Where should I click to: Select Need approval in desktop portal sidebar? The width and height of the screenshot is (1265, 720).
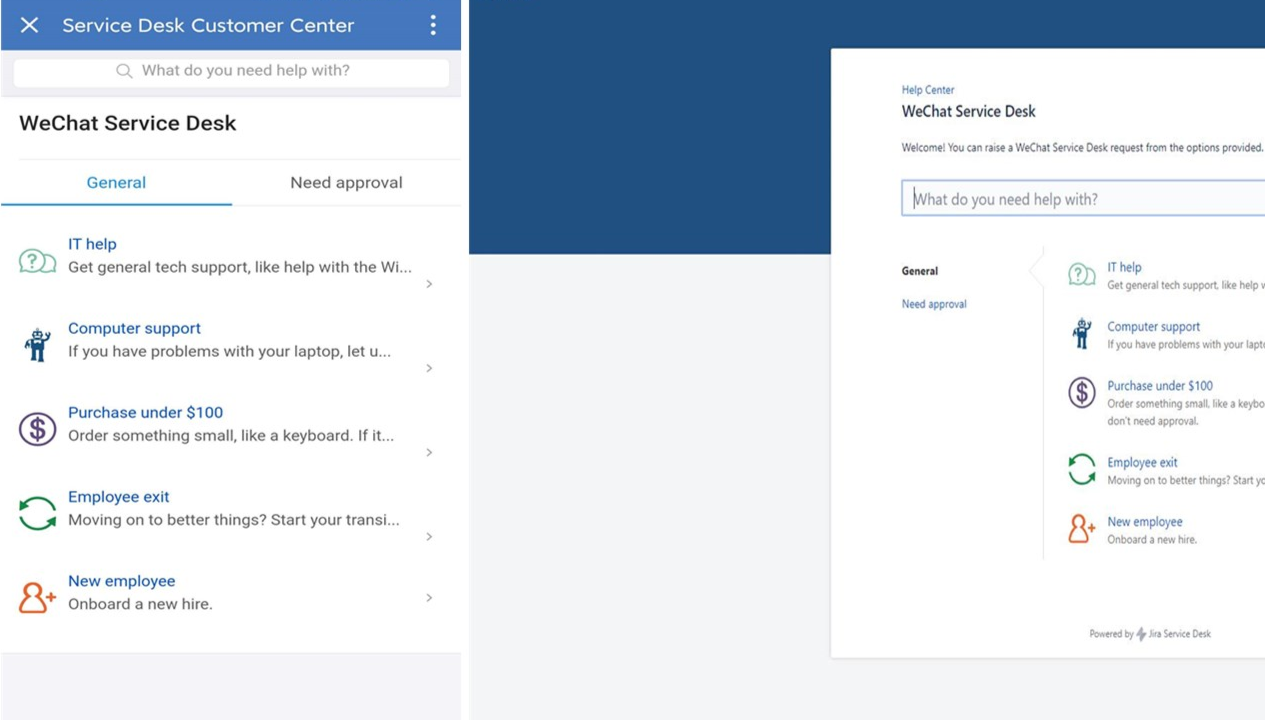click(934, 304)
